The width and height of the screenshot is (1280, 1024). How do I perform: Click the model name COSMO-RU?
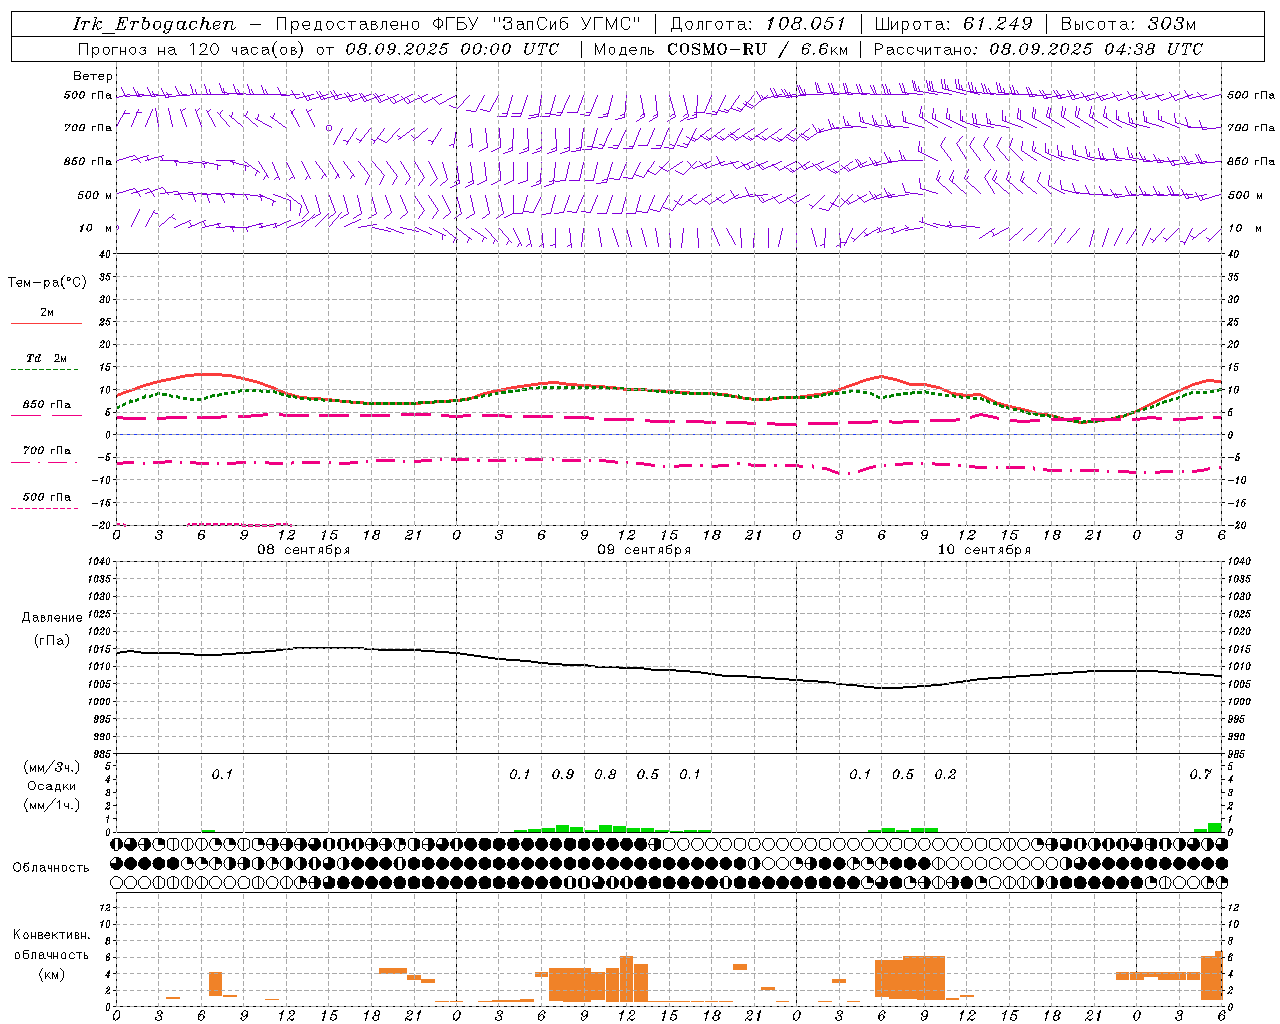point(715,49)
